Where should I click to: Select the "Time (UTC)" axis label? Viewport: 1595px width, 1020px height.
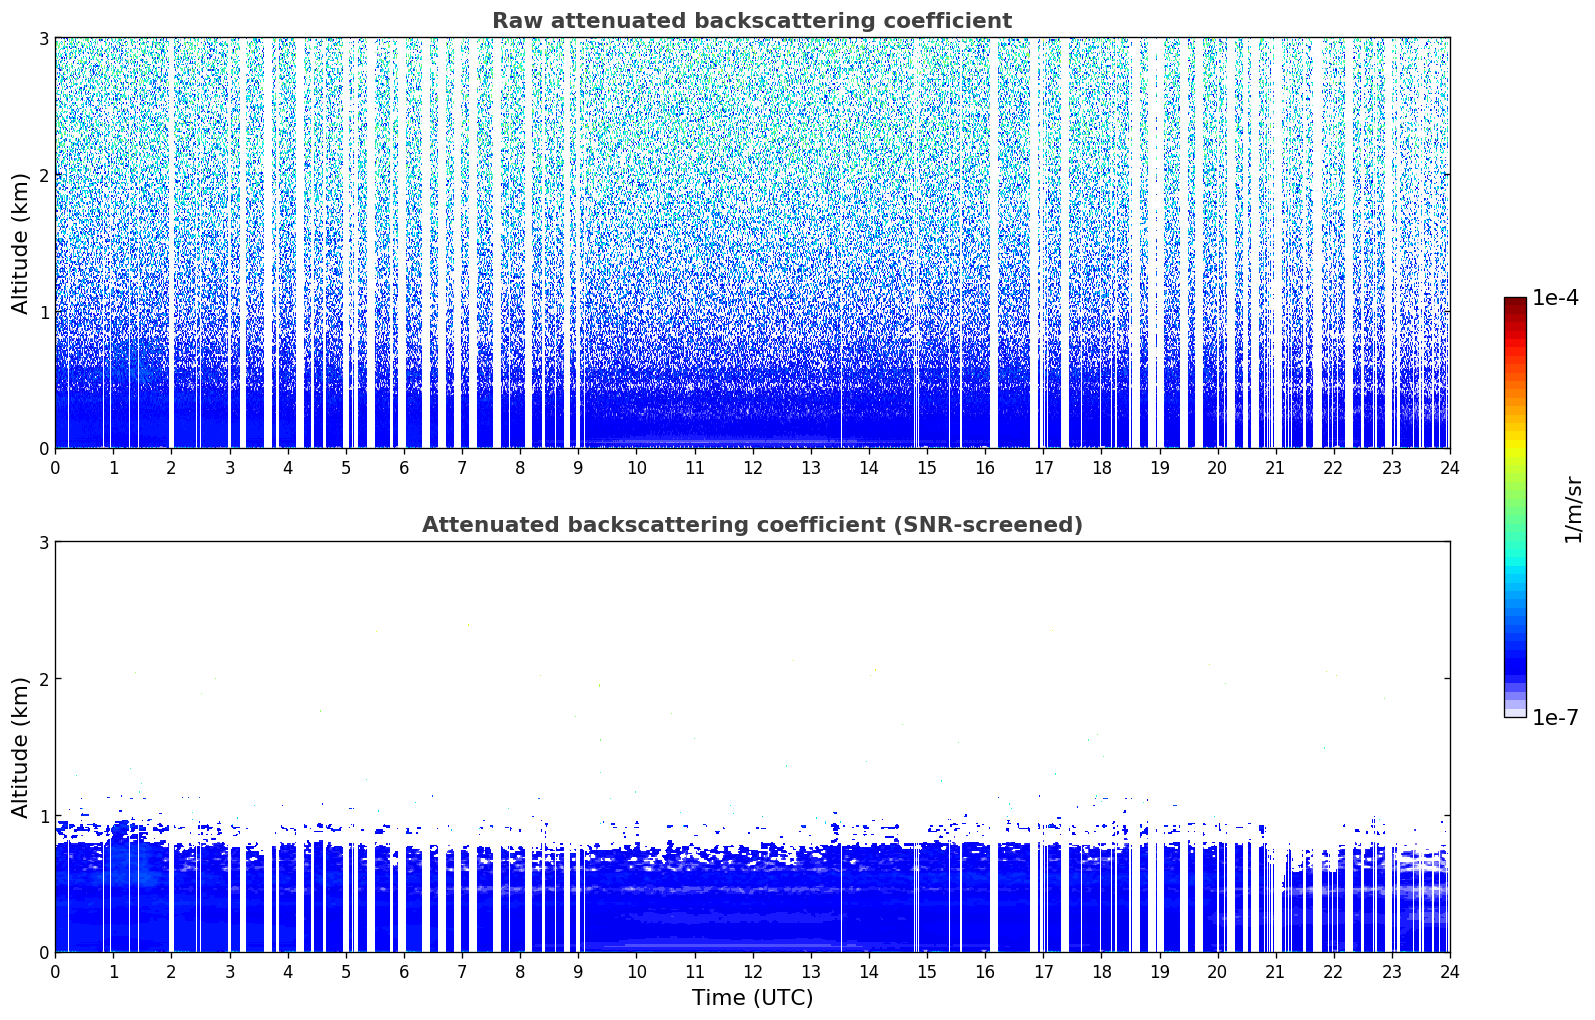tap(752, 997)
